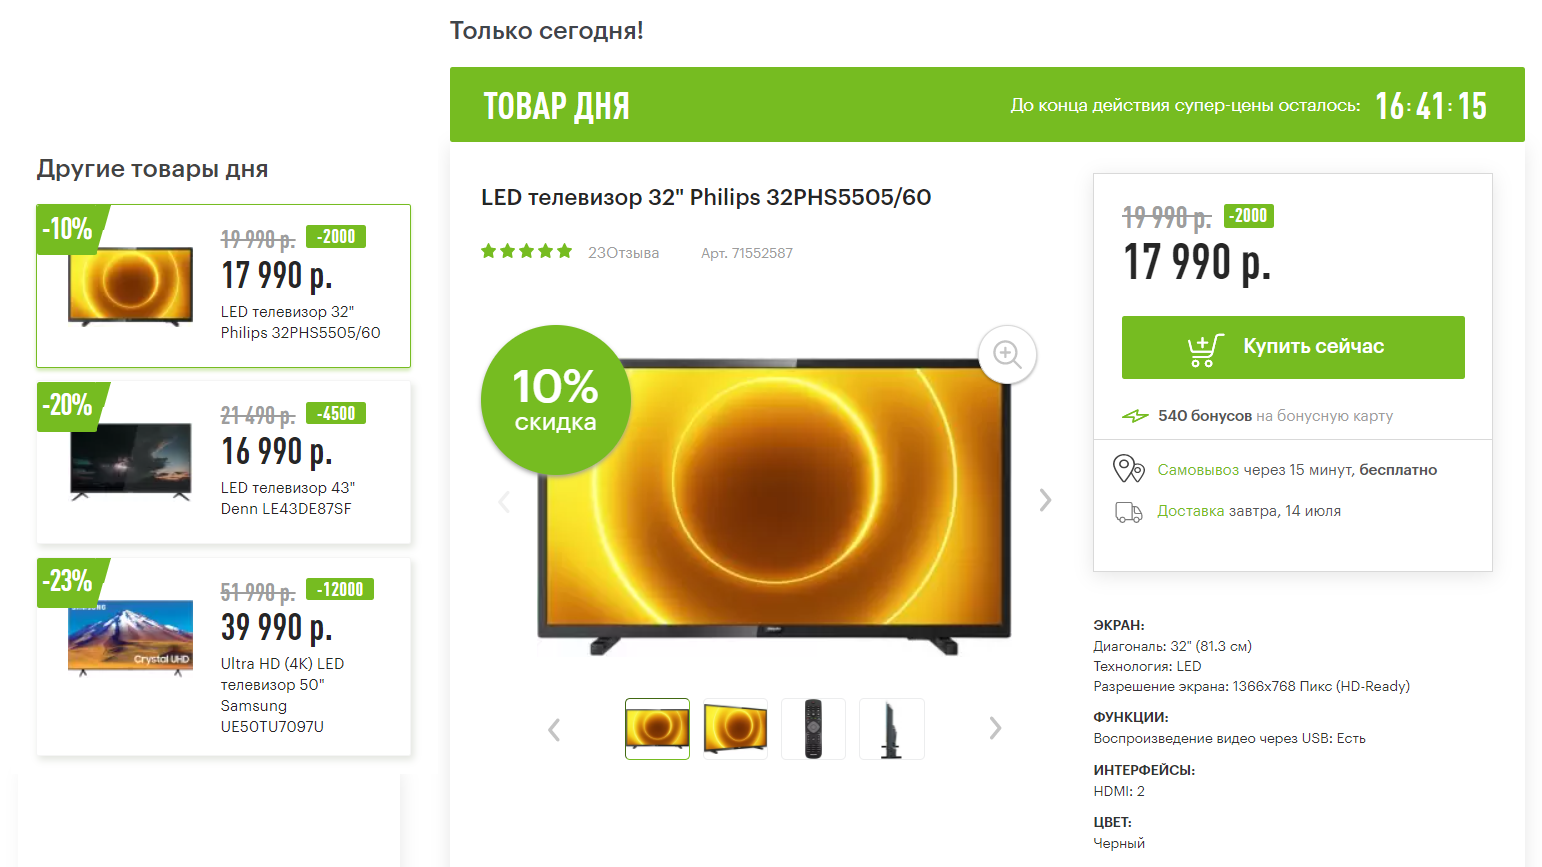Viewport: 1542px width, 867px height.
Task: Click the shopping cart icon in buy button
Action: pyautogui.click(x=1205, y=348)
